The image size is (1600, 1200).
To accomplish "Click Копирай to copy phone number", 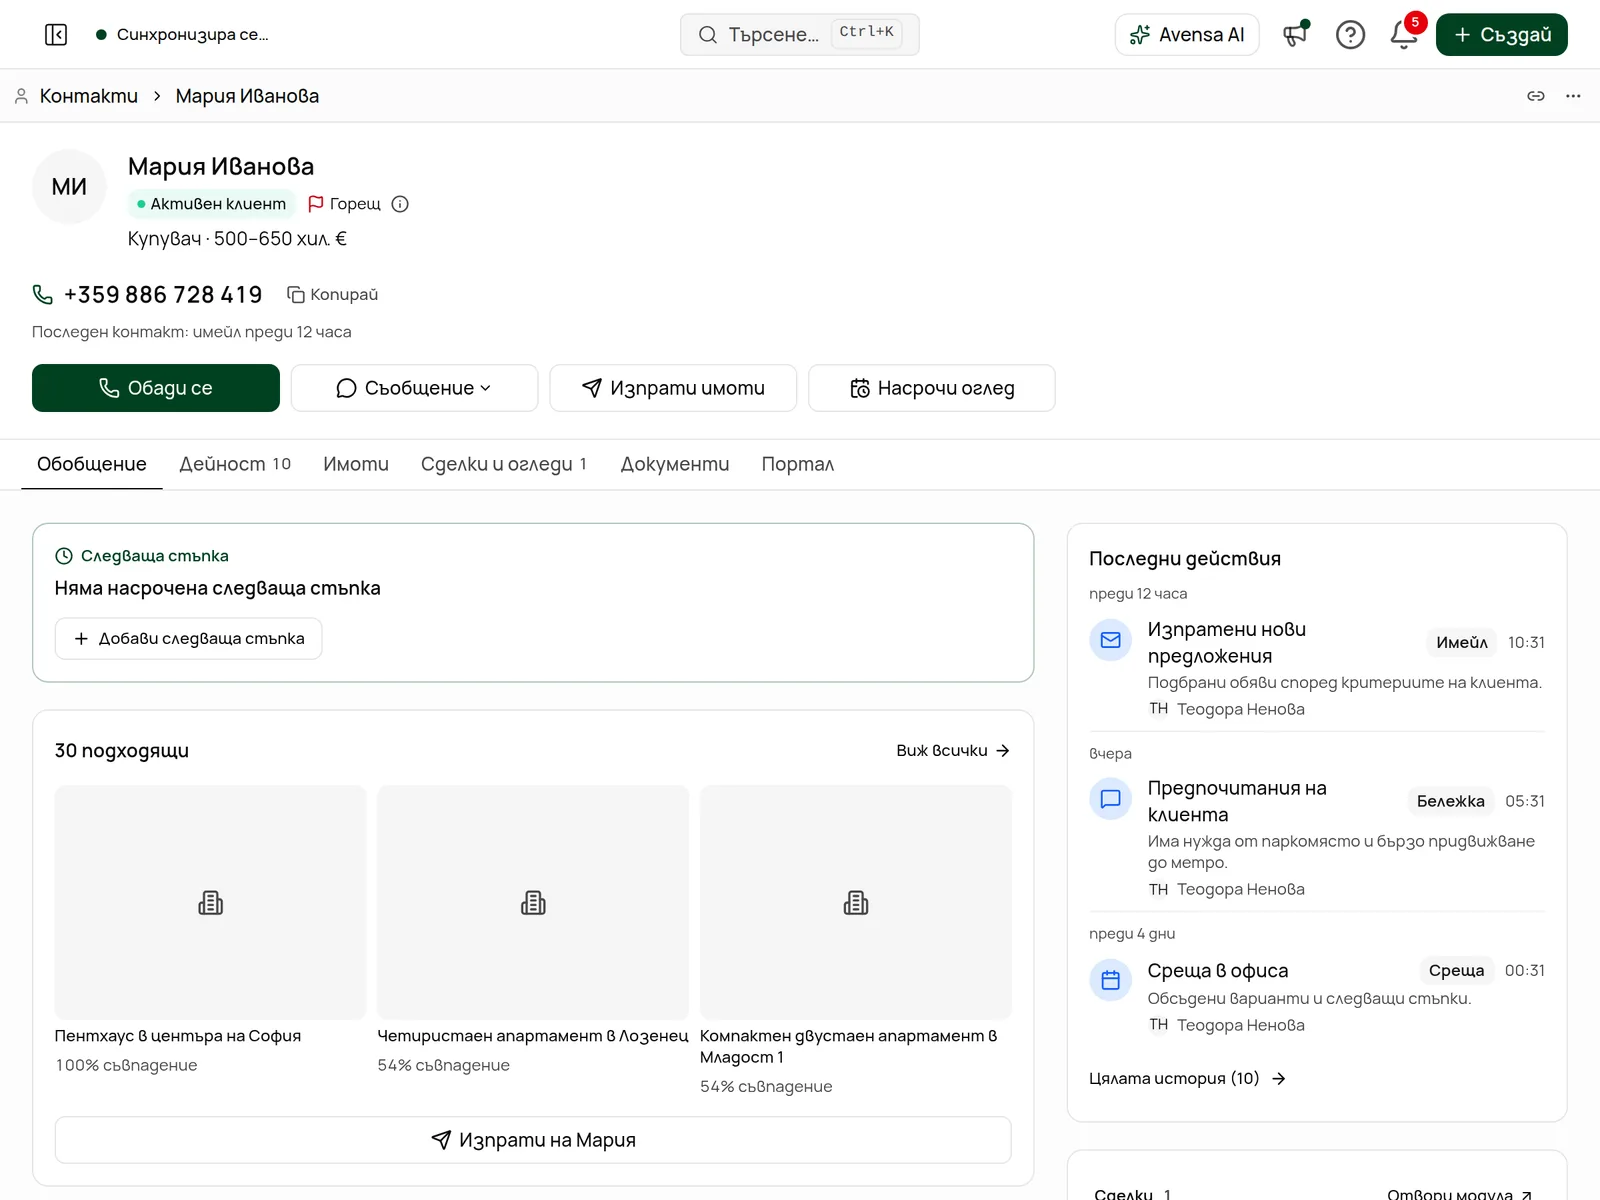I will point(333,294).
